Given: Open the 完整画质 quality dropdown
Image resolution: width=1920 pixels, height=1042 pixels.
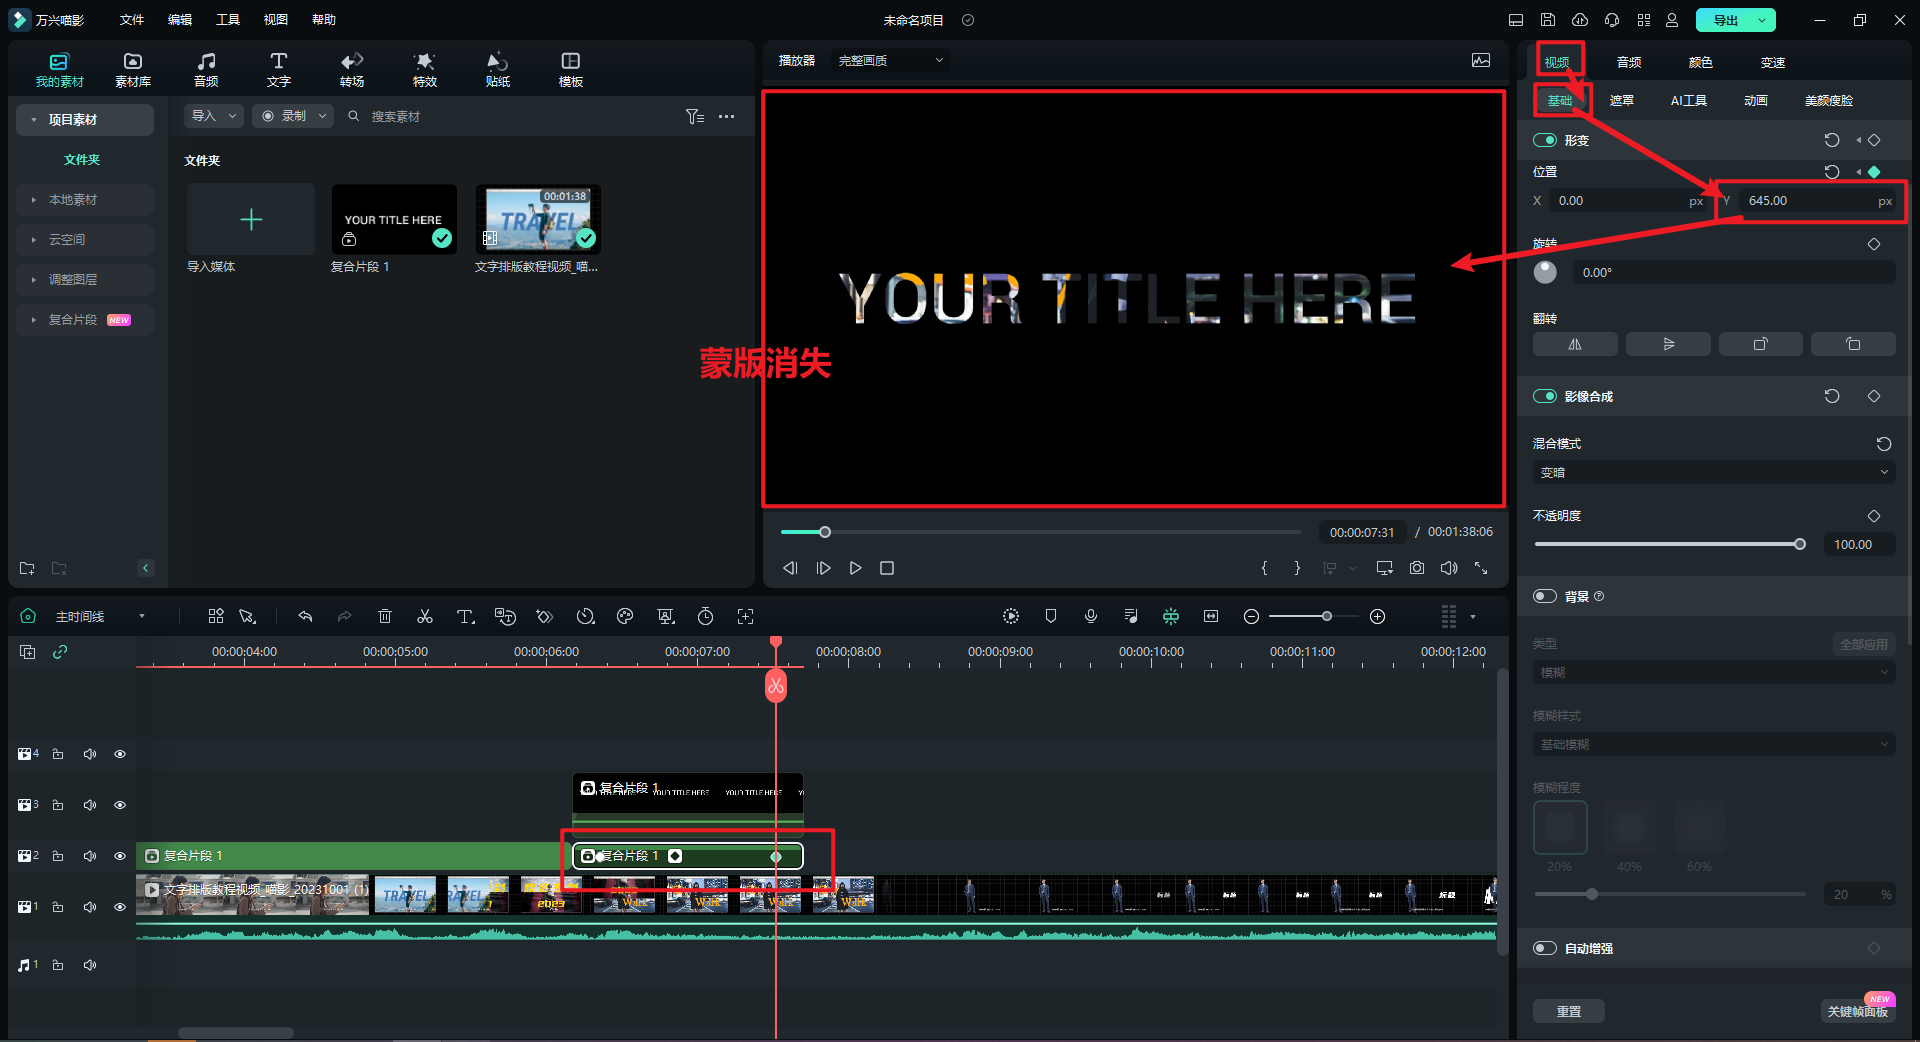Looking at the screenshot, I should click(890, 61).
